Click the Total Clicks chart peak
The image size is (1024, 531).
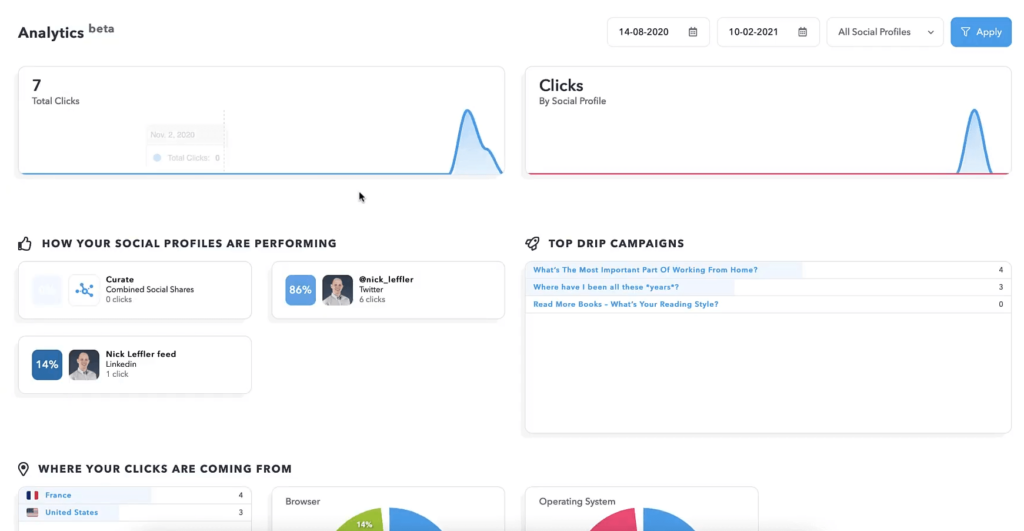[468, 111]
